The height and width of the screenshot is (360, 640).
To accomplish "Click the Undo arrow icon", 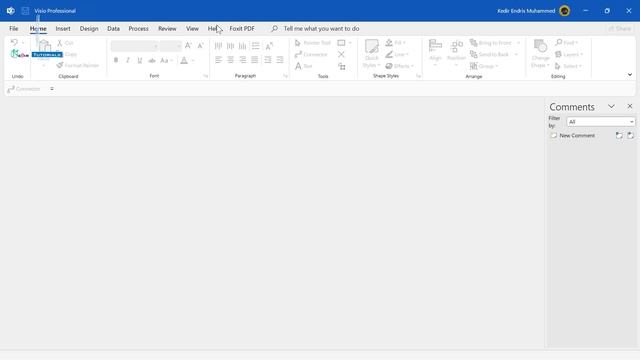I will coord(14,42).
